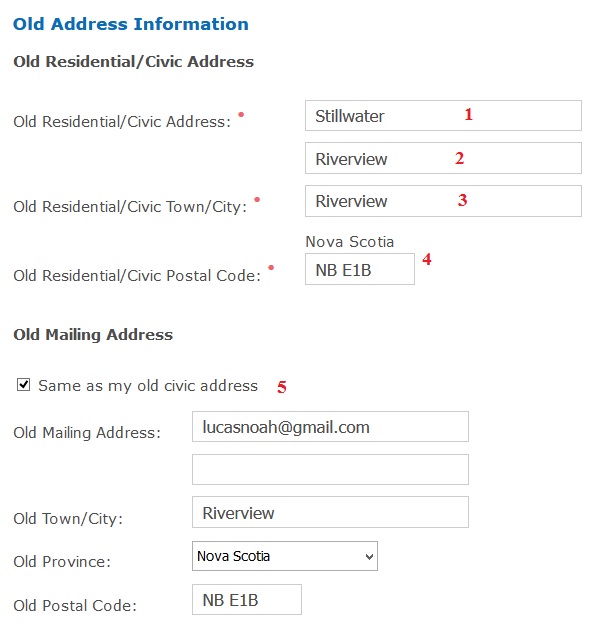
Task: Click the Old Postal Code input field
Action: [x=246, y=600]
